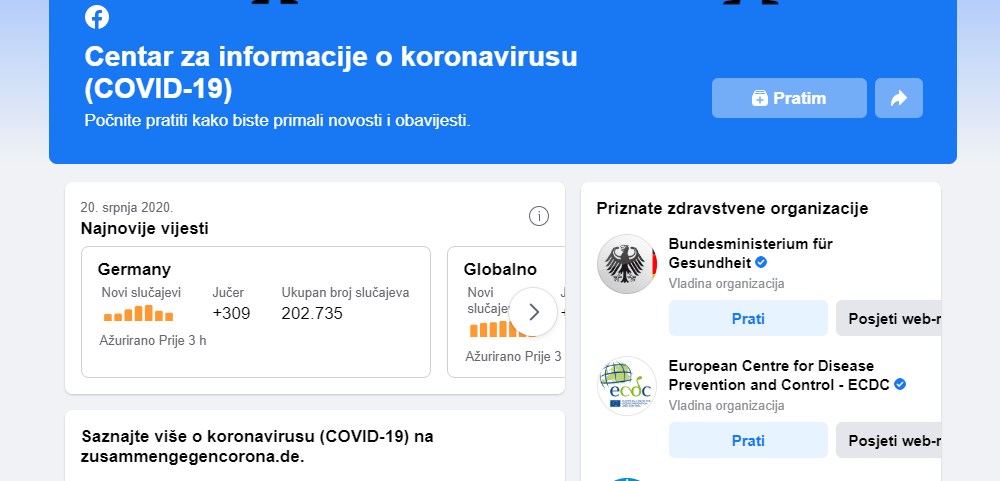Click Prati under Bundesministerium für Gesundheit
This screenshot has width=1000, height=481.
coord(748,318)
